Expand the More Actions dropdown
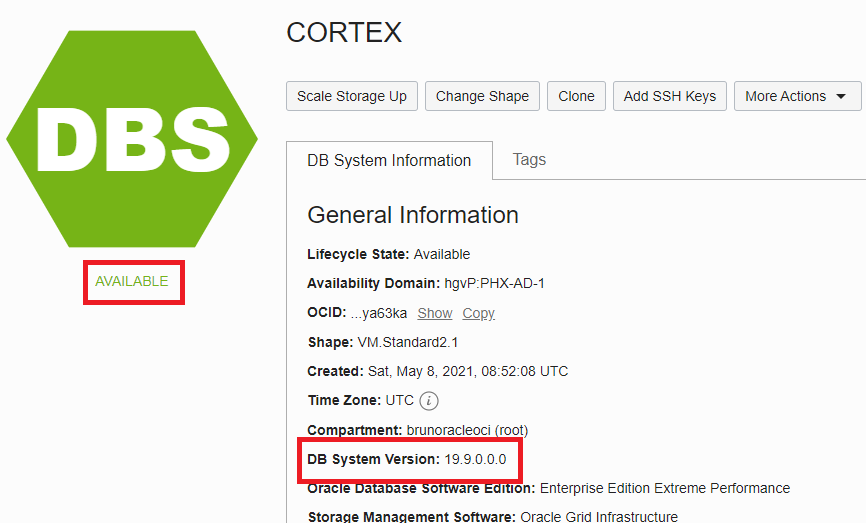This screenshot has width=866, height=523. 797,96
